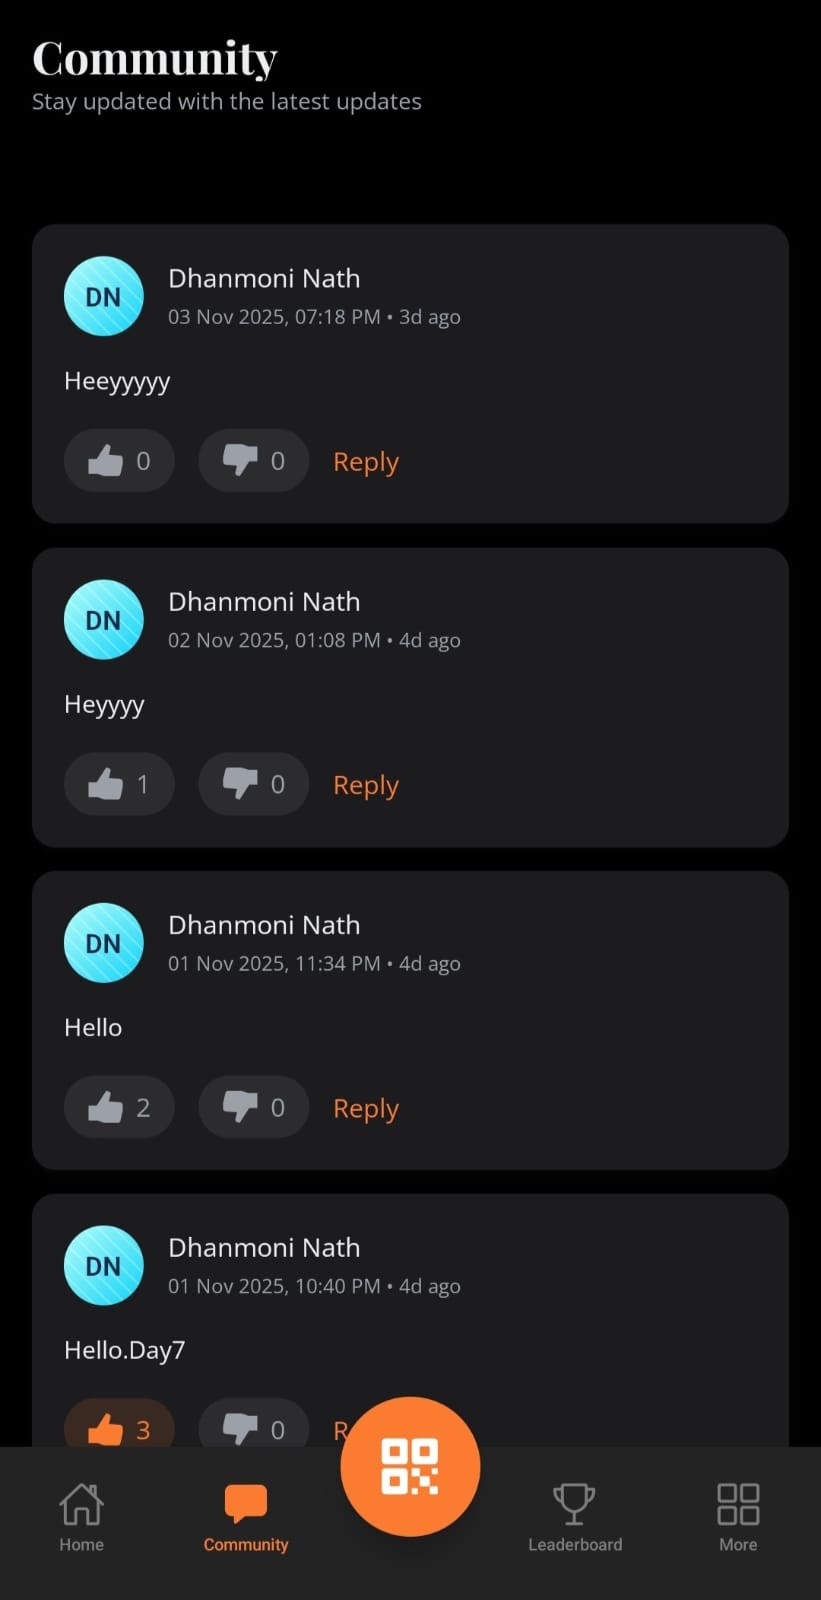Open the orange QR code scanner button
The image size is (821, 1600).
[x=410, y=1466]
